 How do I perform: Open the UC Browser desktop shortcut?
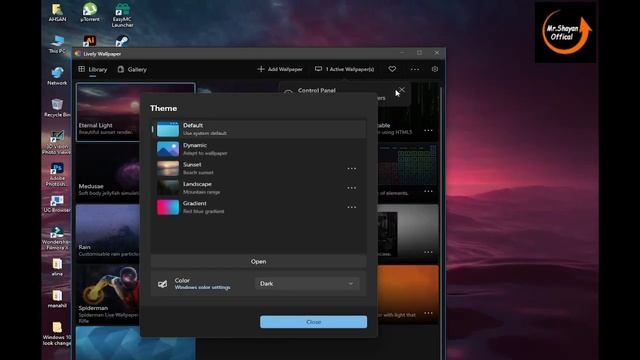57,203
